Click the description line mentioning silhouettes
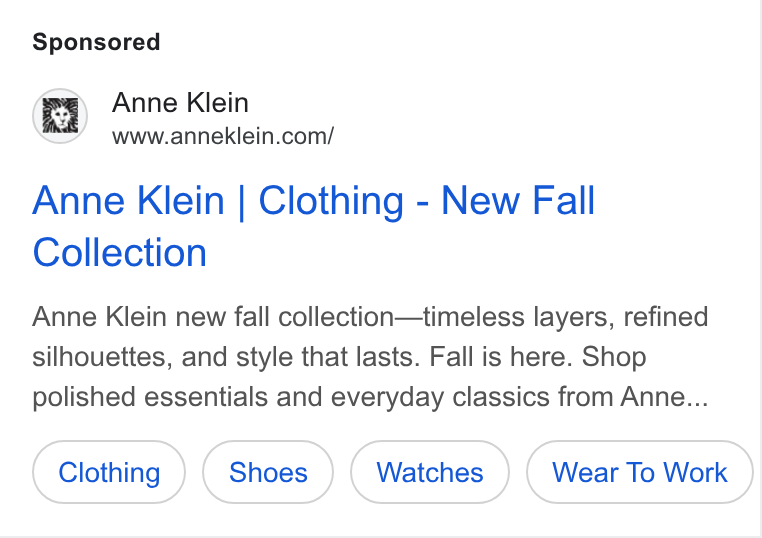The width and height of the screenshot is (762, 538). pos(339,357)
